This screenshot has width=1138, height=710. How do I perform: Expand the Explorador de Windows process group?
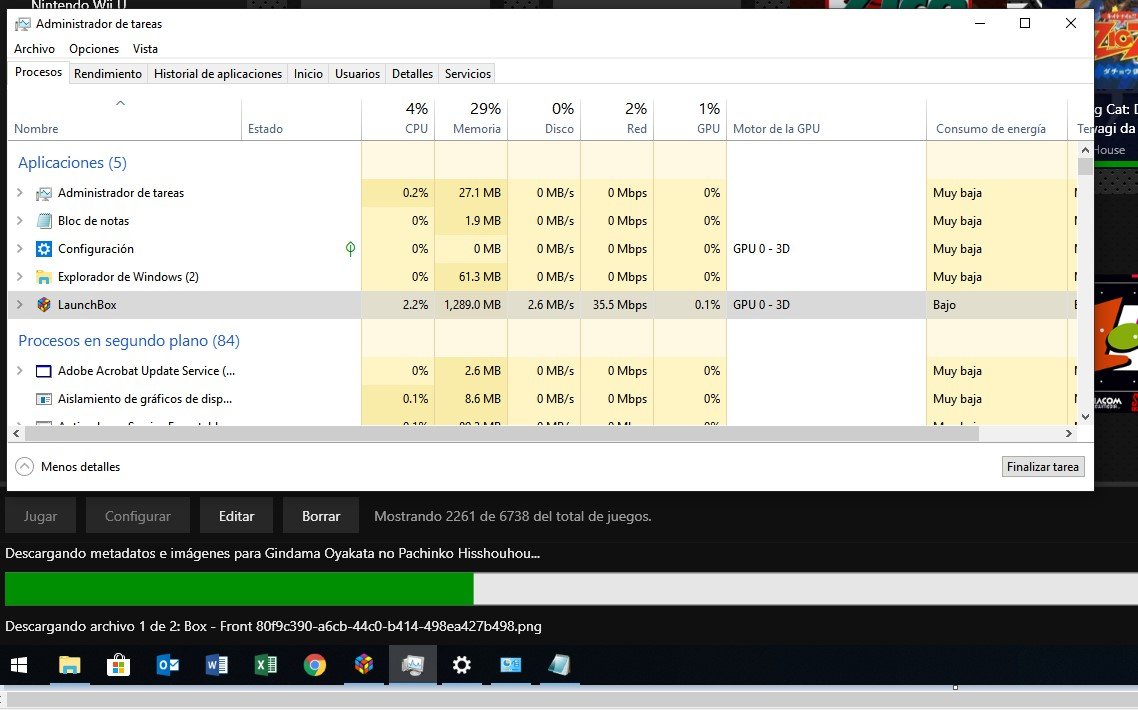point(20,277)
